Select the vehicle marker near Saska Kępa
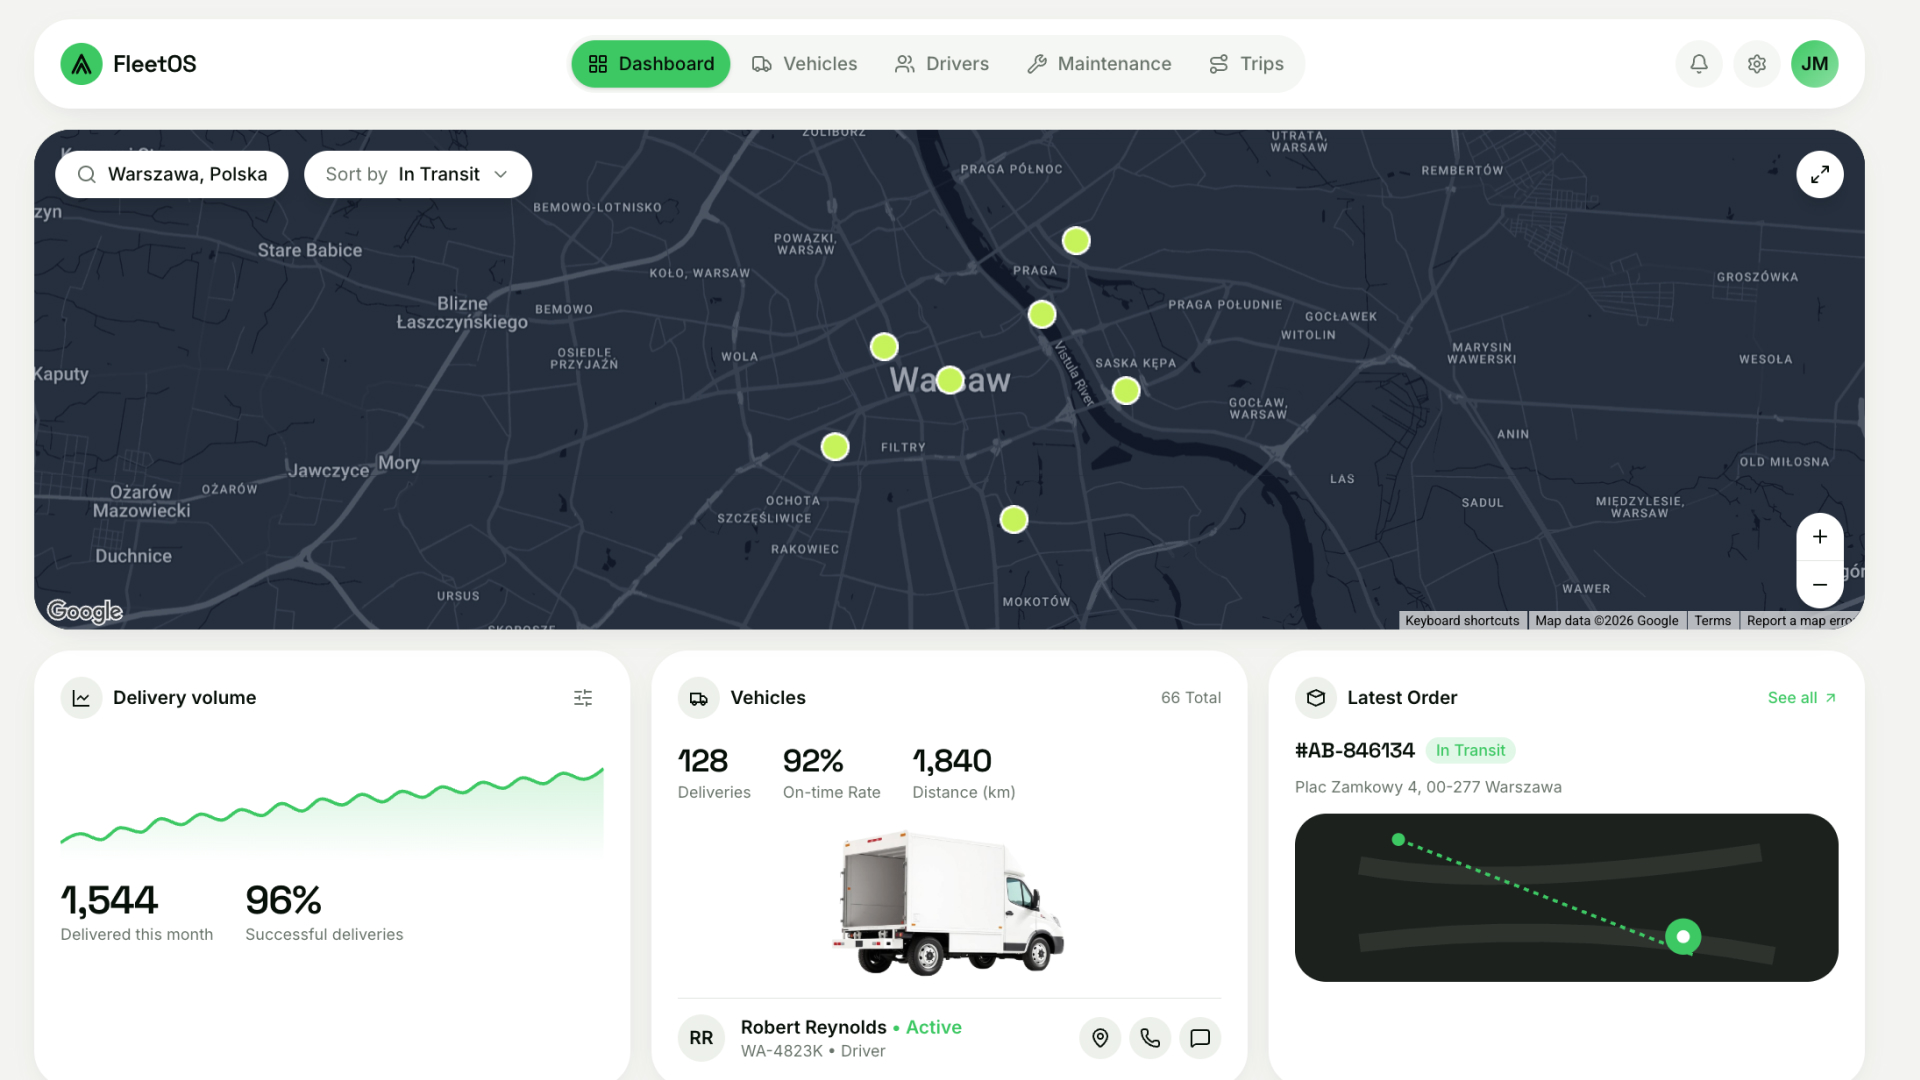 [x=1126, y=390]
